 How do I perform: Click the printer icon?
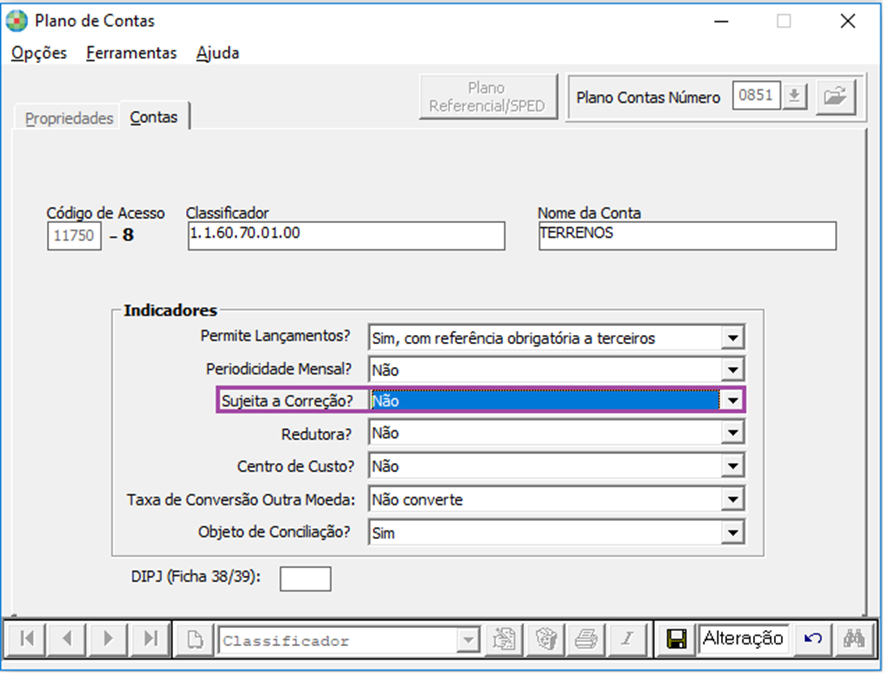[586, 640]
